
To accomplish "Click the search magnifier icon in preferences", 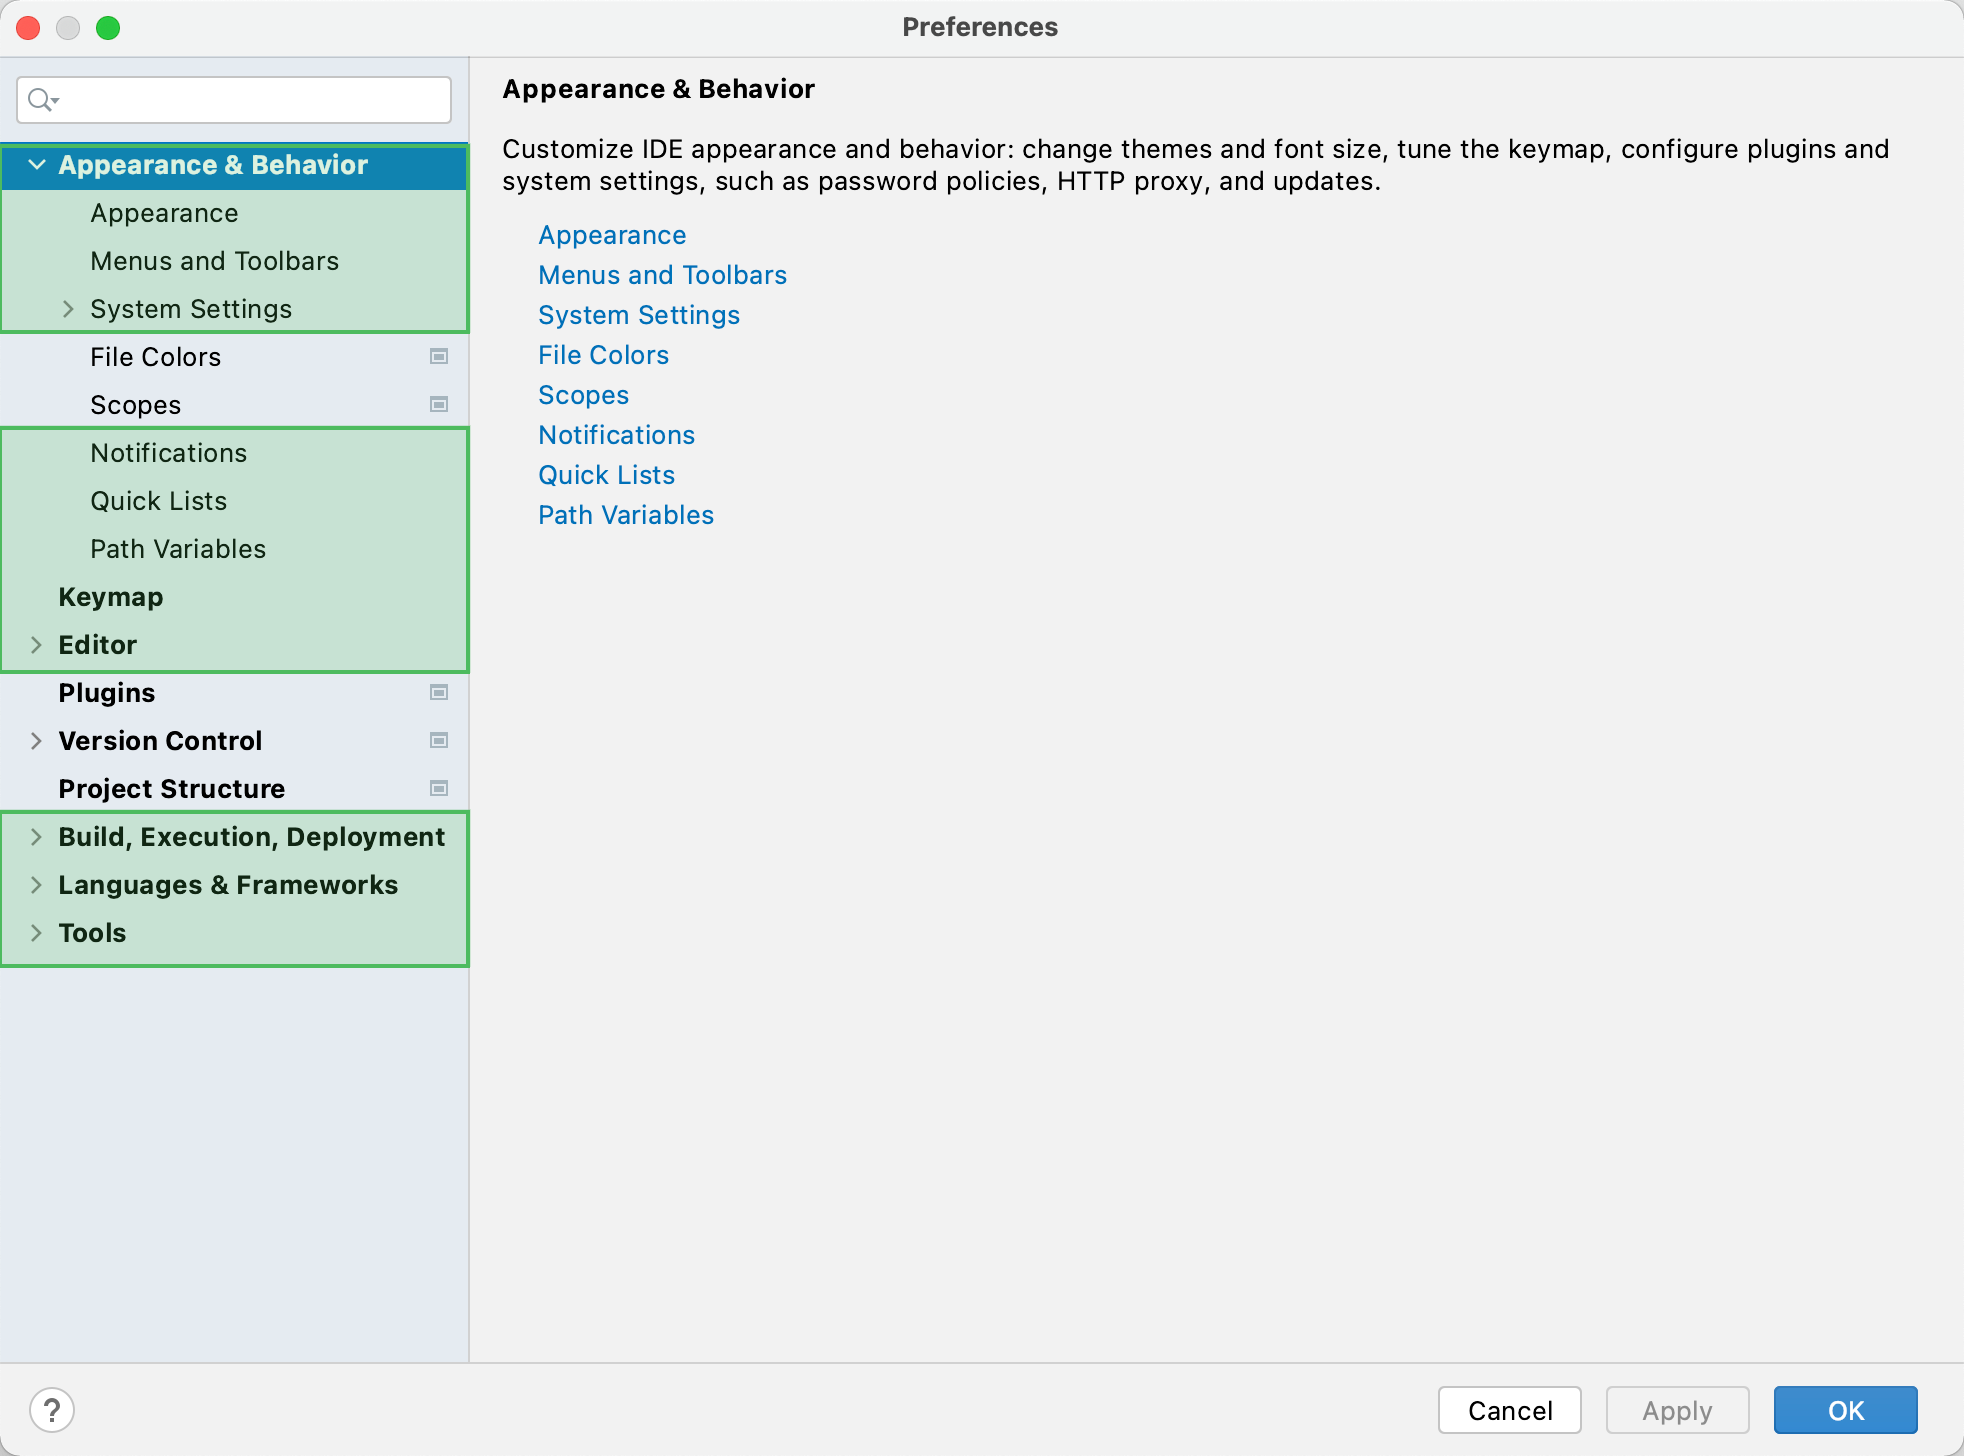I will [41, 98].
